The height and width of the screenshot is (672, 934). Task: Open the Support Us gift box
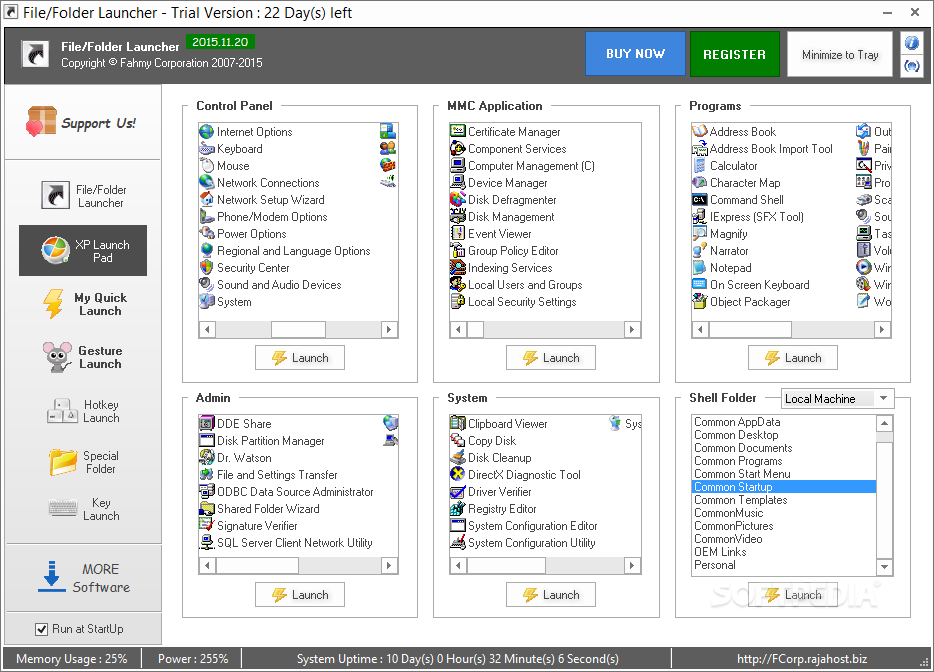[41, 121]
